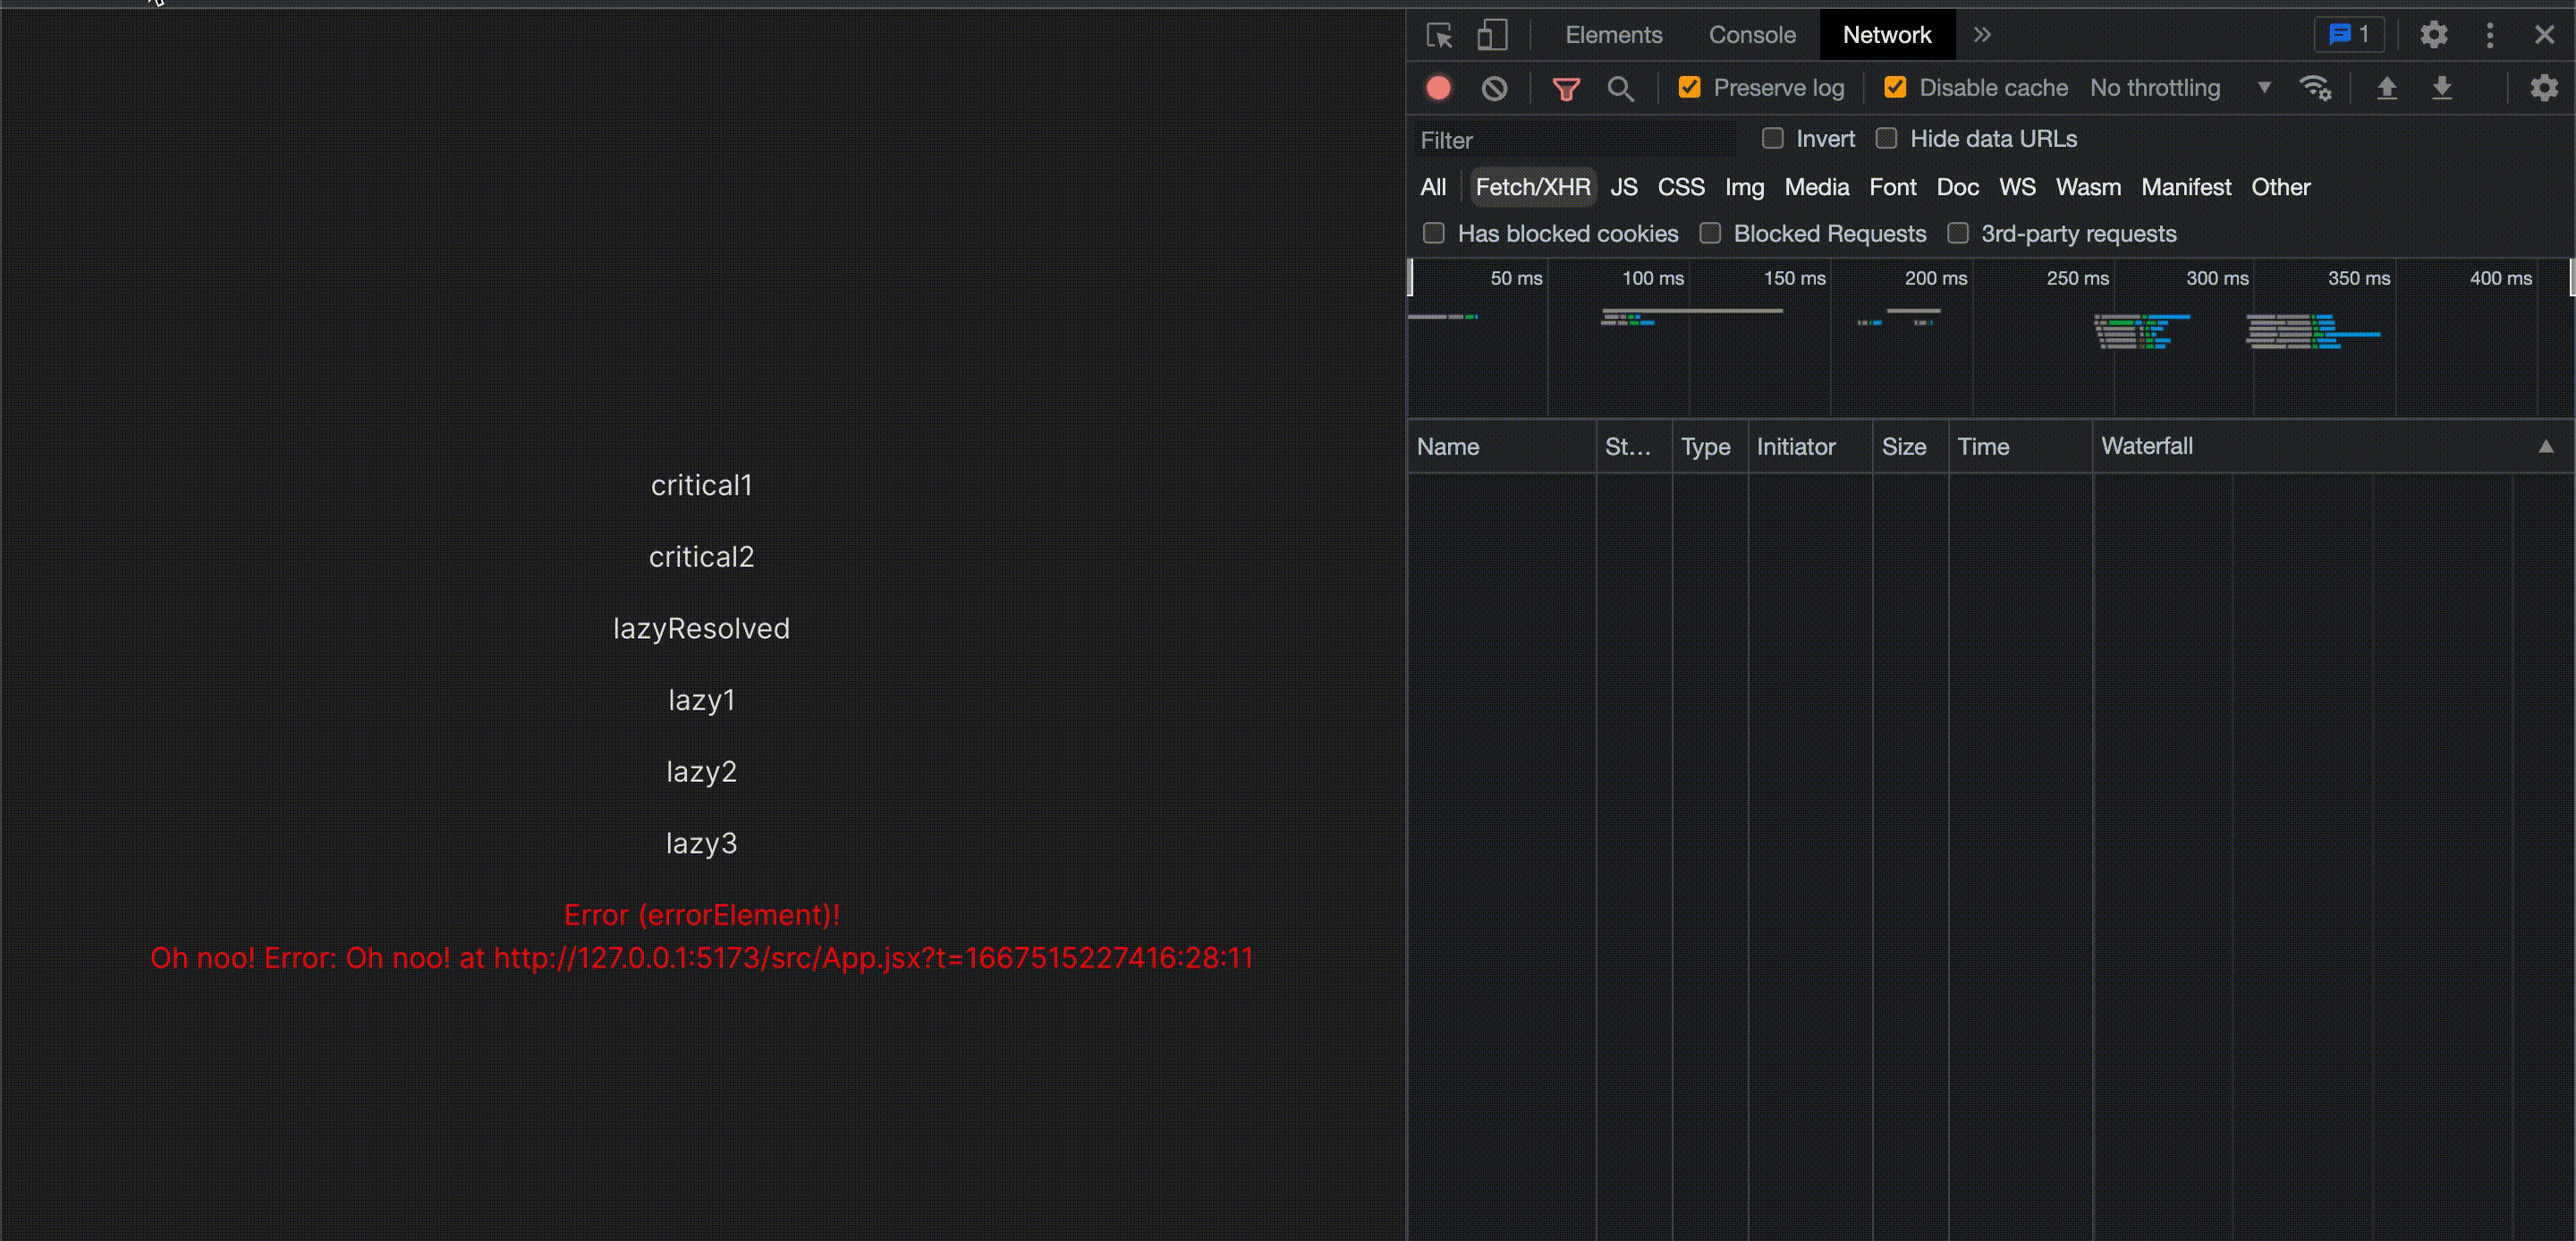Open DevTools three-dot customize menu
Screen dimensions: 2576x1241
tap(2489, 36)
